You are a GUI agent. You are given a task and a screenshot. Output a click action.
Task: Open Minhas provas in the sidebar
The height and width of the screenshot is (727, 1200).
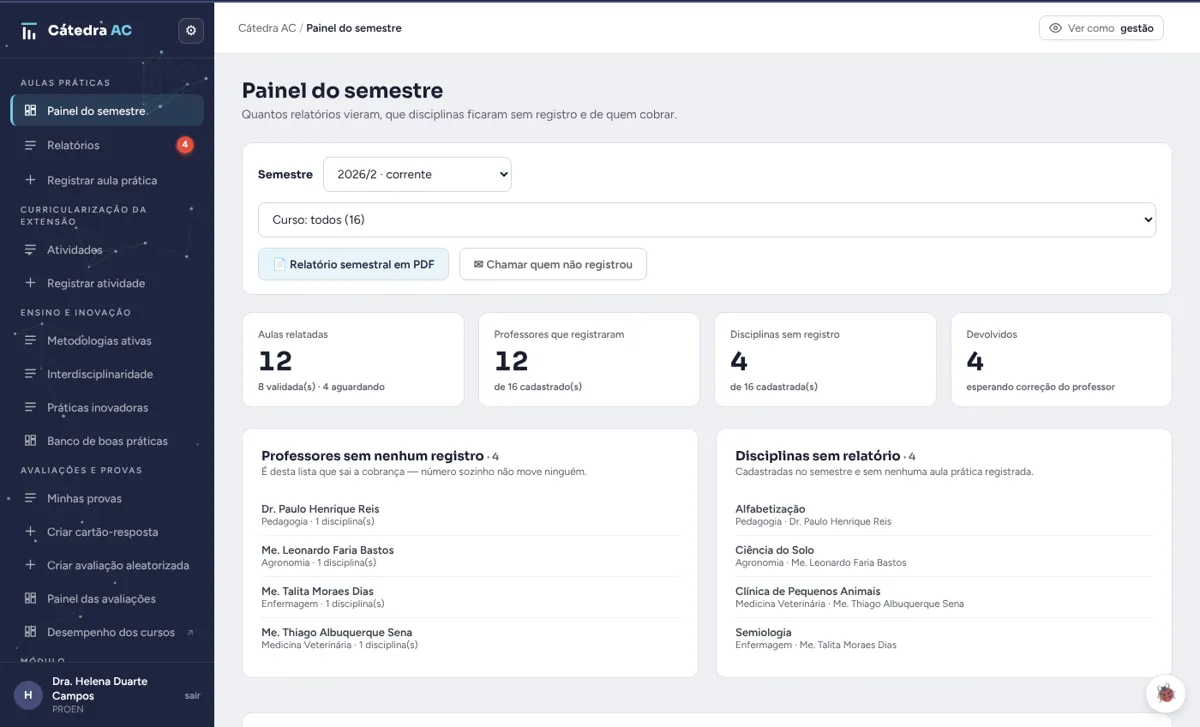click(107, 498)
